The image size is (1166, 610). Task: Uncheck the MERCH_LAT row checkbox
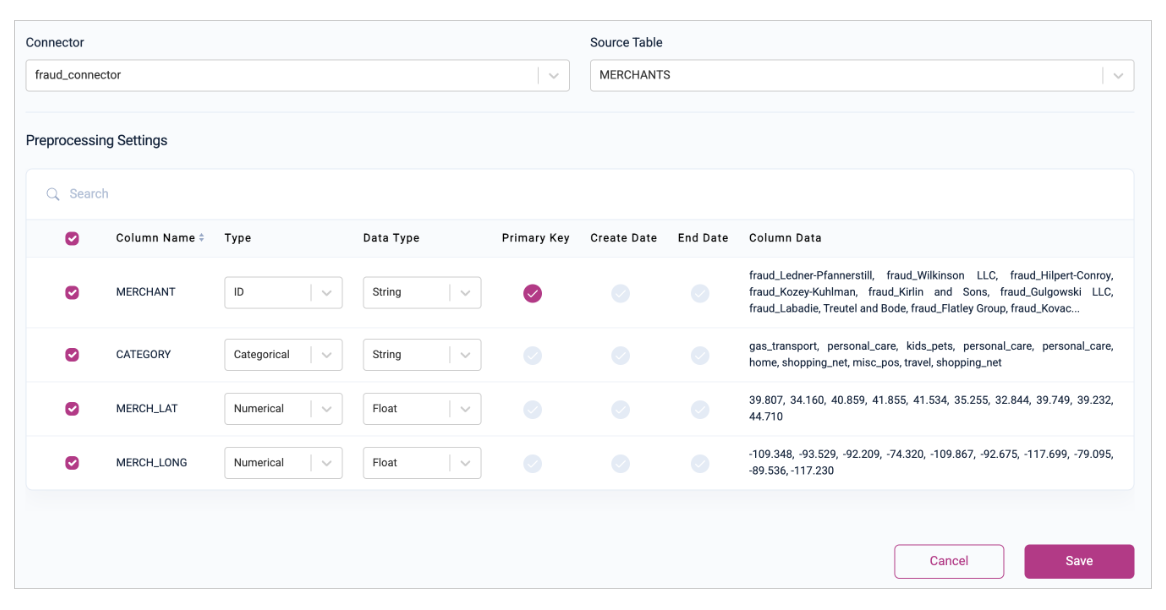[72, 408]
